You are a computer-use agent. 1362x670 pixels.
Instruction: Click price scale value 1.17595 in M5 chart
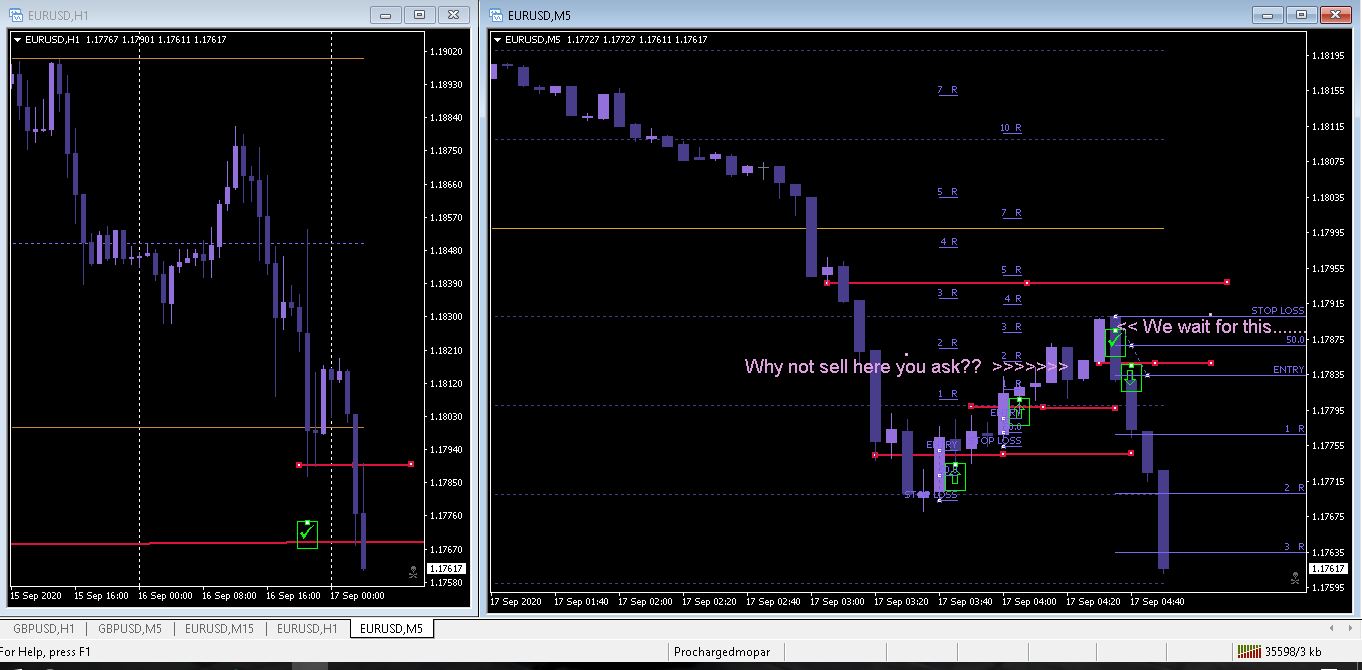tap(1327, 588)
